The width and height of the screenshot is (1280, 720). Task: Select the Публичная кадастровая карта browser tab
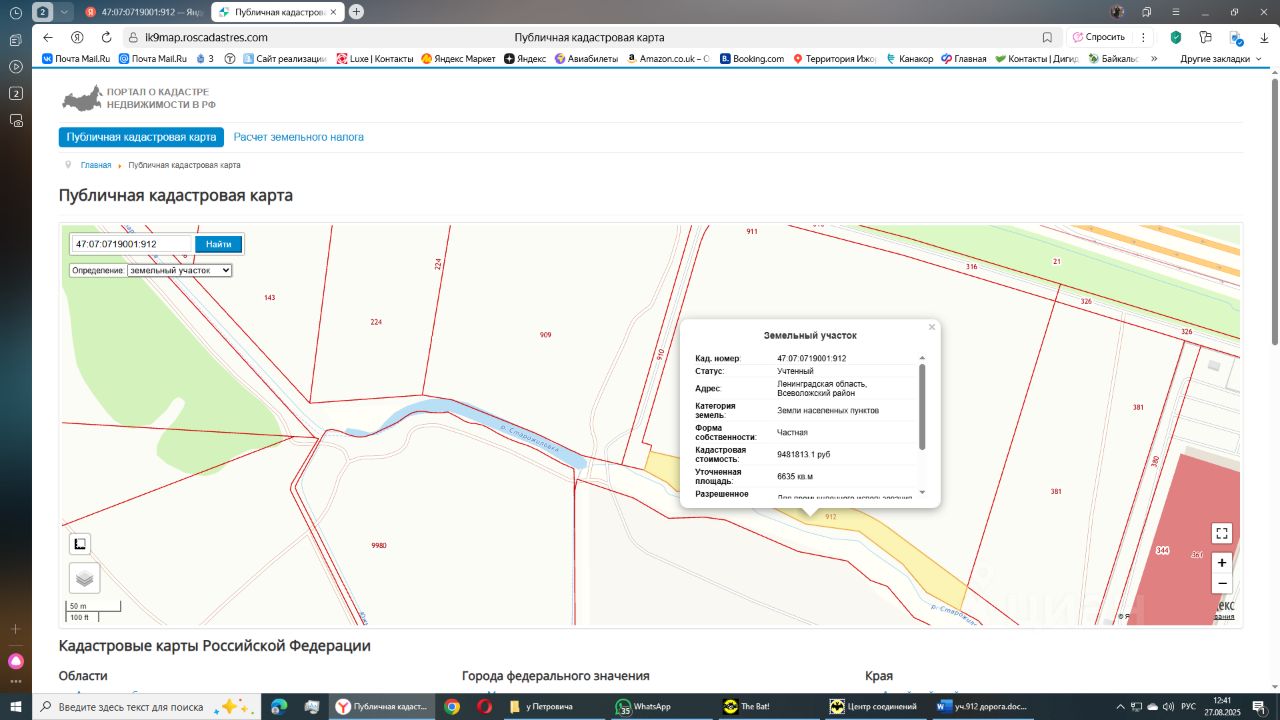(278, 12)
